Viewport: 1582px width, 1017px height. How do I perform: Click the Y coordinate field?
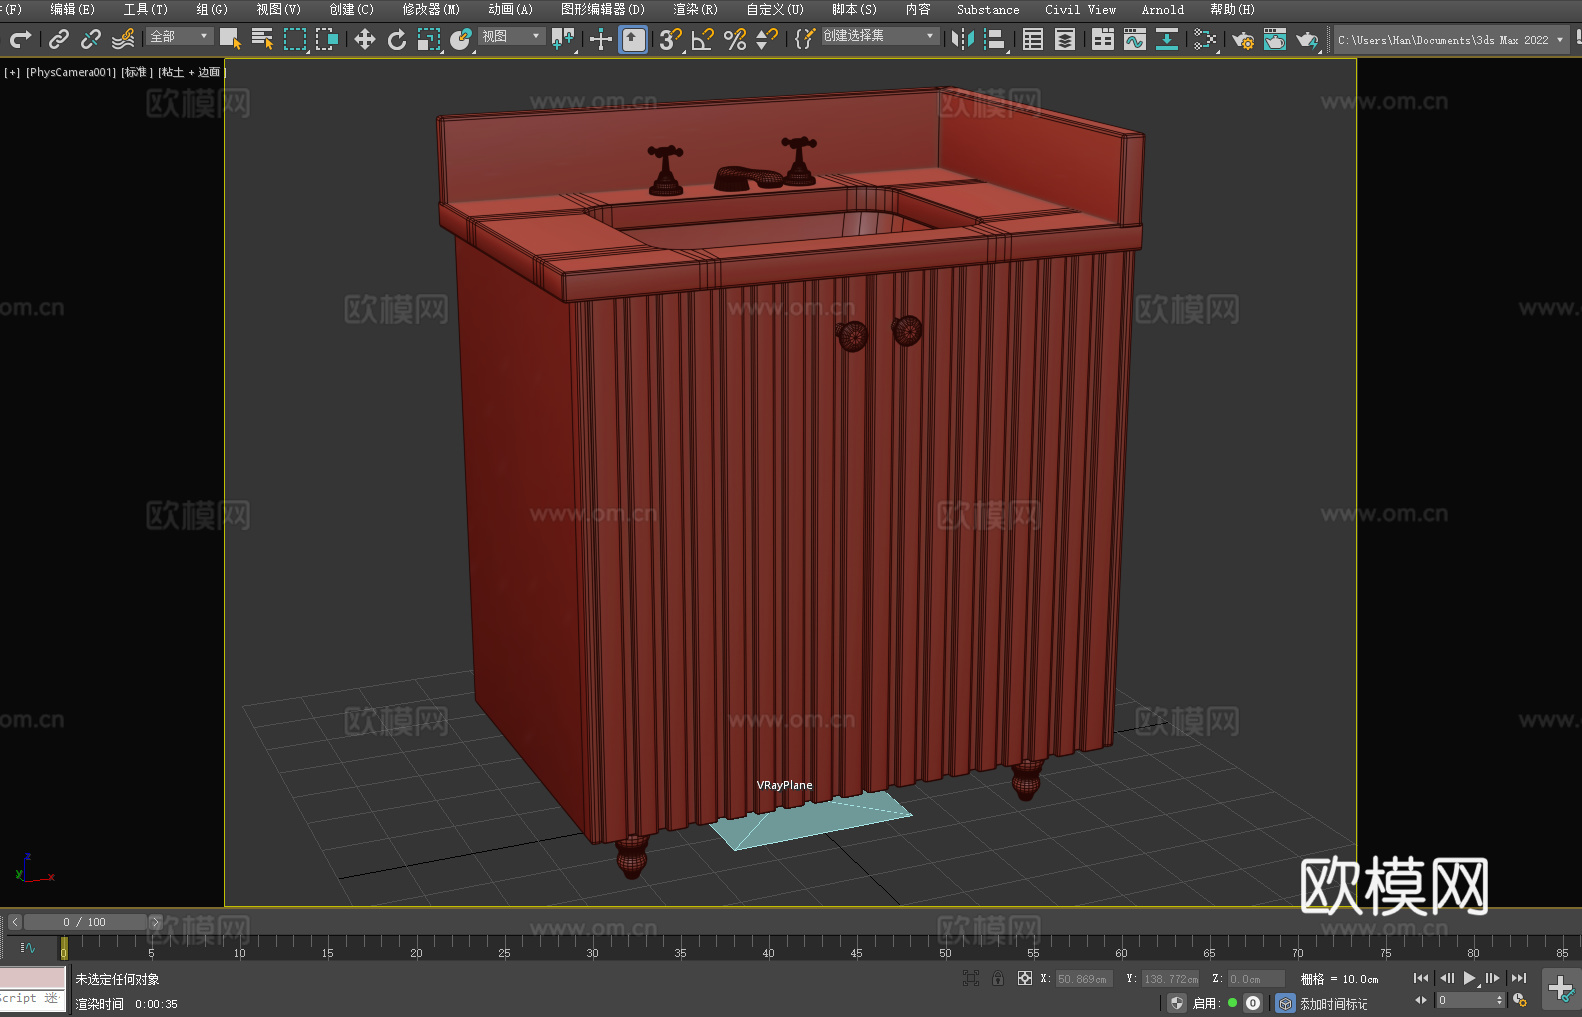point(1170,979)
